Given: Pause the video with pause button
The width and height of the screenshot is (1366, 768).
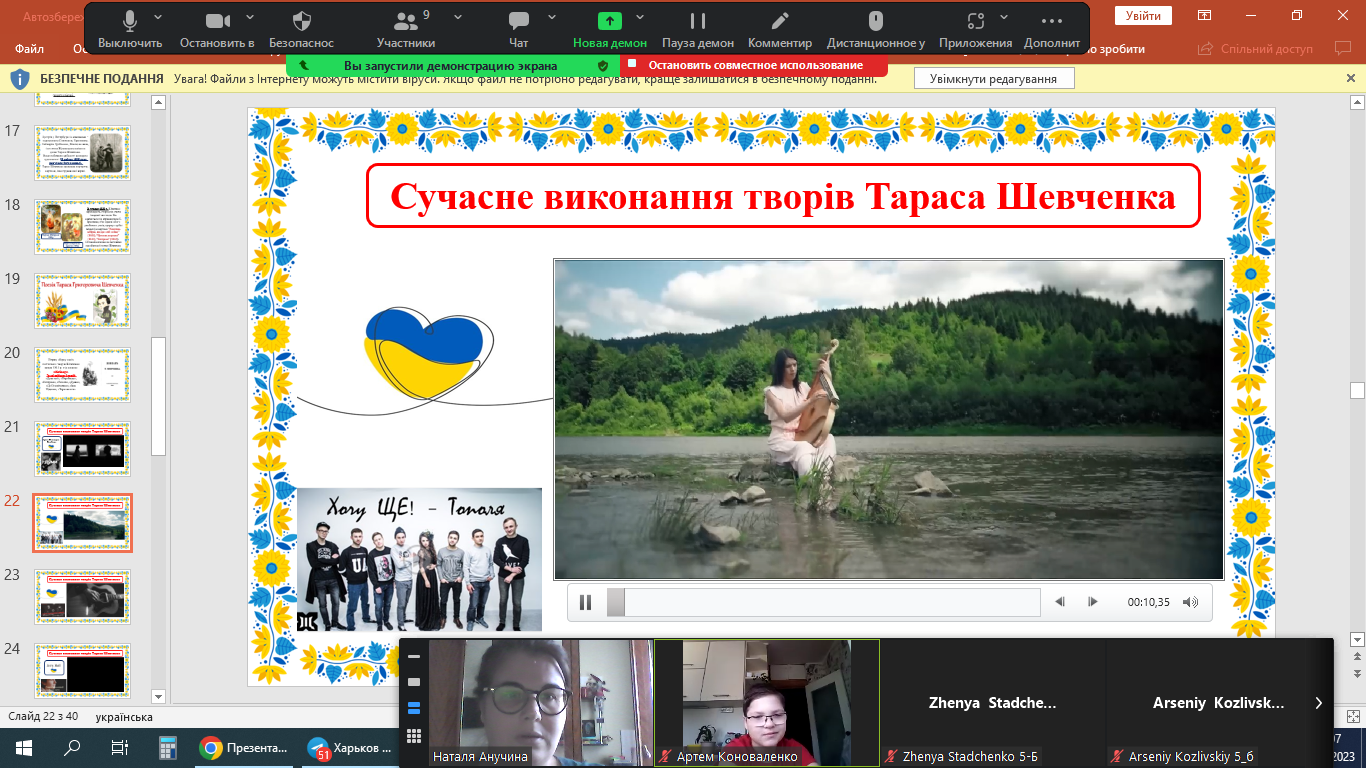Looking at the screenshot, I should 586,602.
